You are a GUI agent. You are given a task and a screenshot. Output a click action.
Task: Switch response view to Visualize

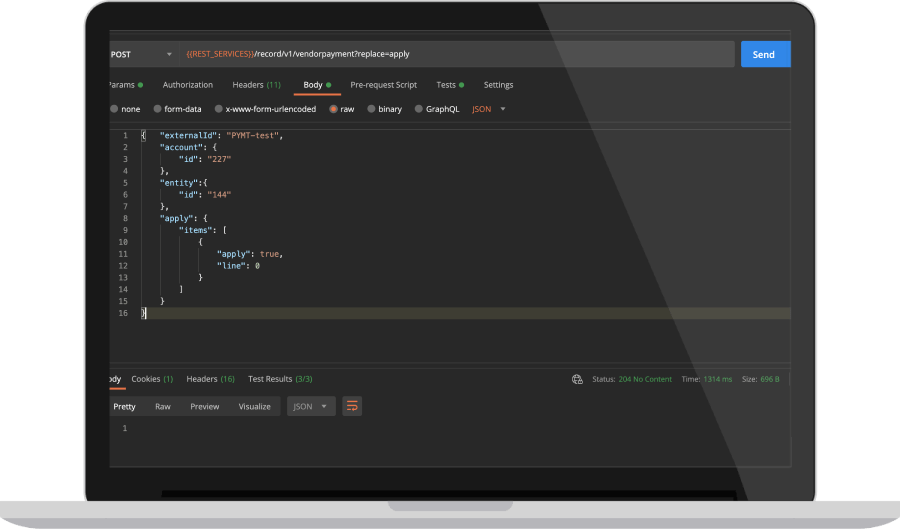(x=255, y=407)
